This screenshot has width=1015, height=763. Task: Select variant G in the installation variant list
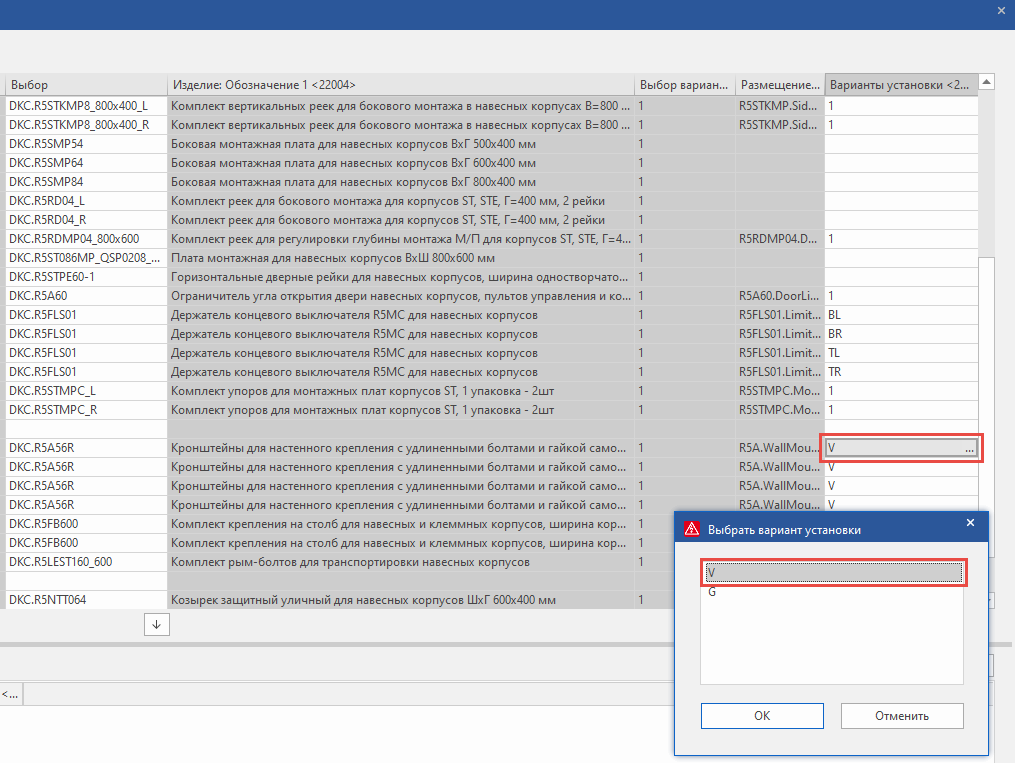tap(832, 592)
